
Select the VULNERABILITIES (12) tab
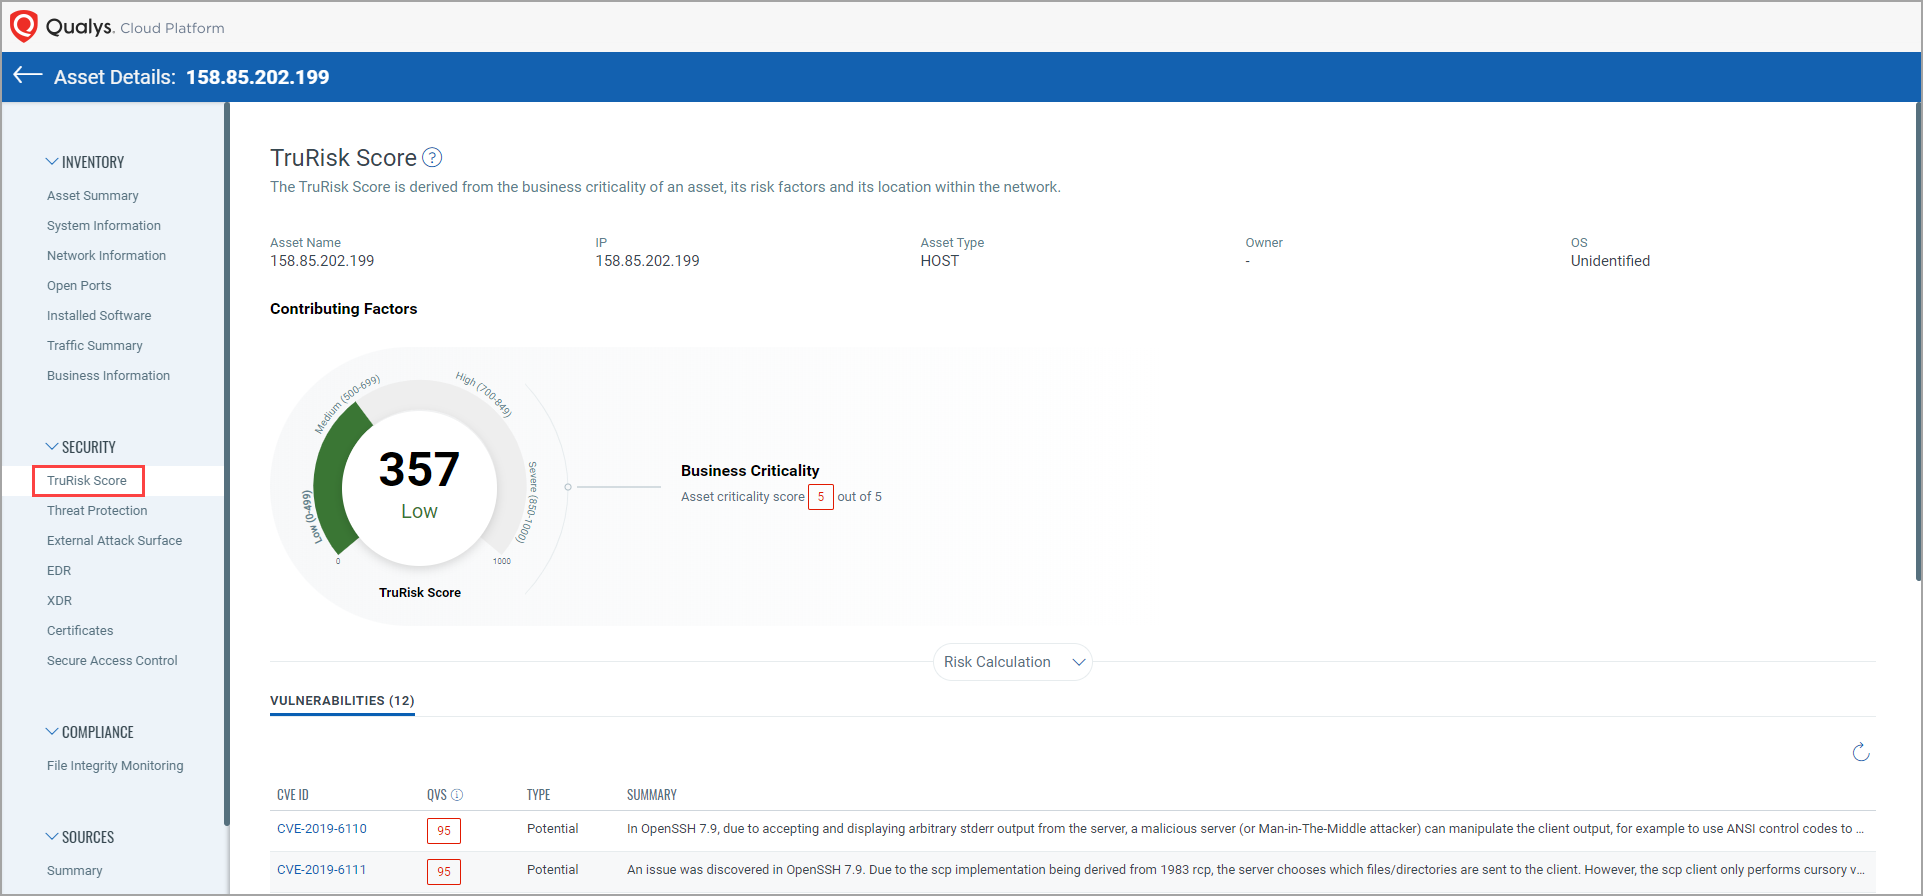(x=342, y=701)
